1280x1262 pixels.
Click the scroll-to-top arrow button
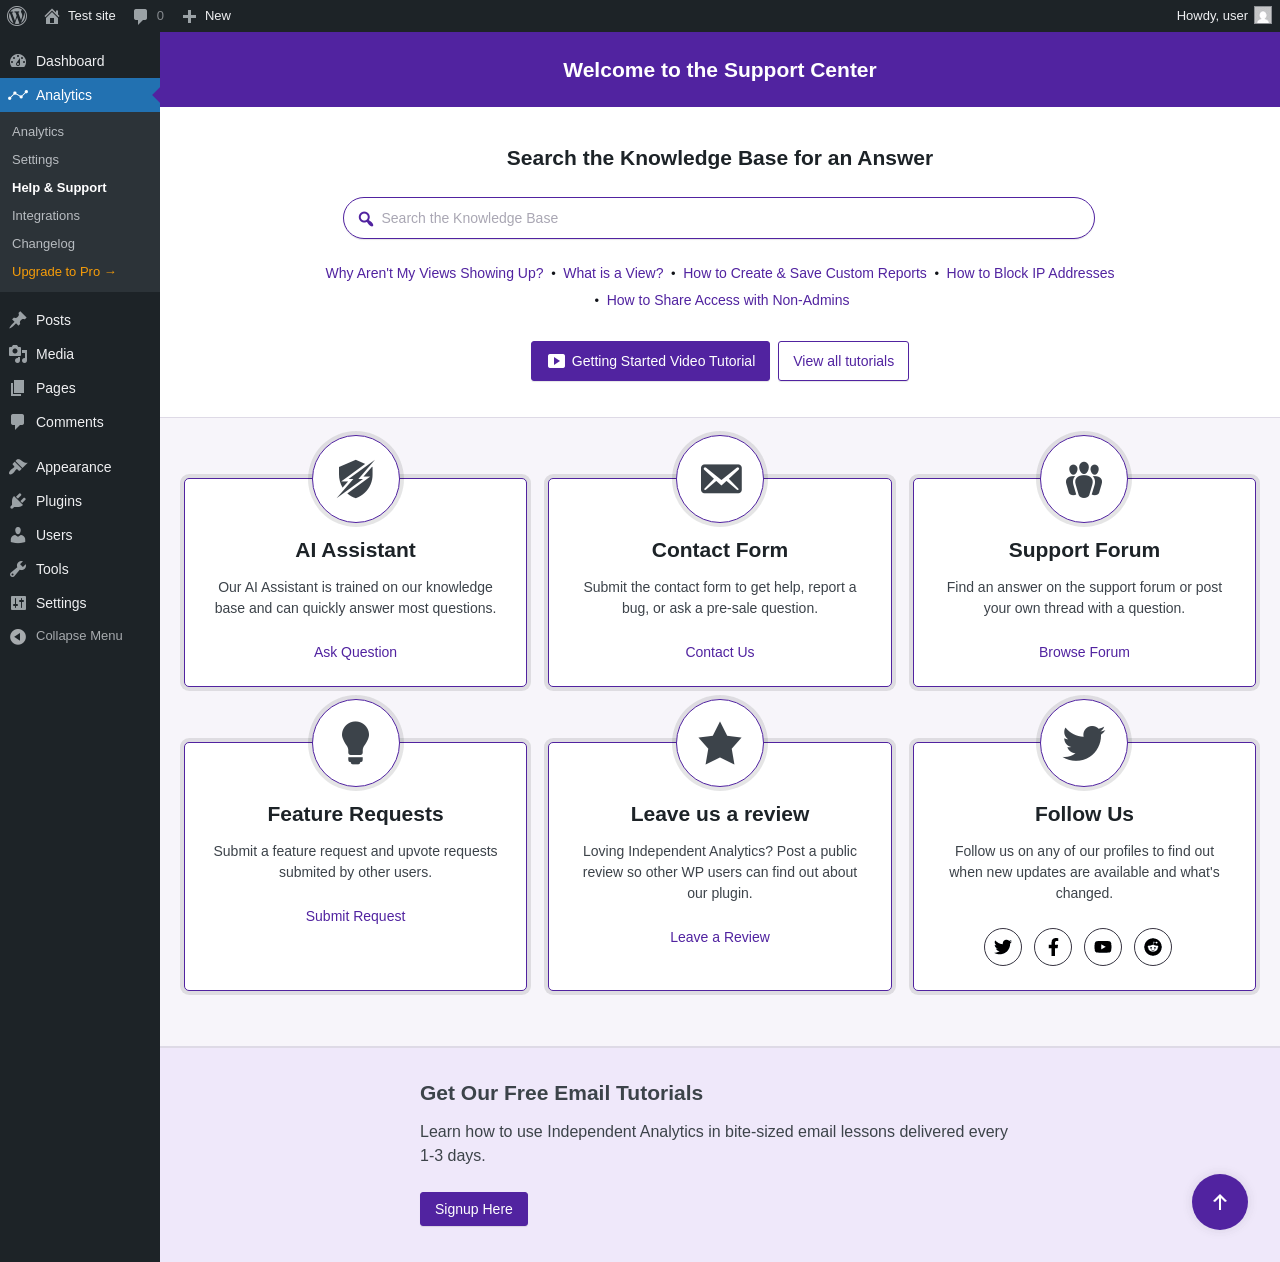[1220, 1202]
